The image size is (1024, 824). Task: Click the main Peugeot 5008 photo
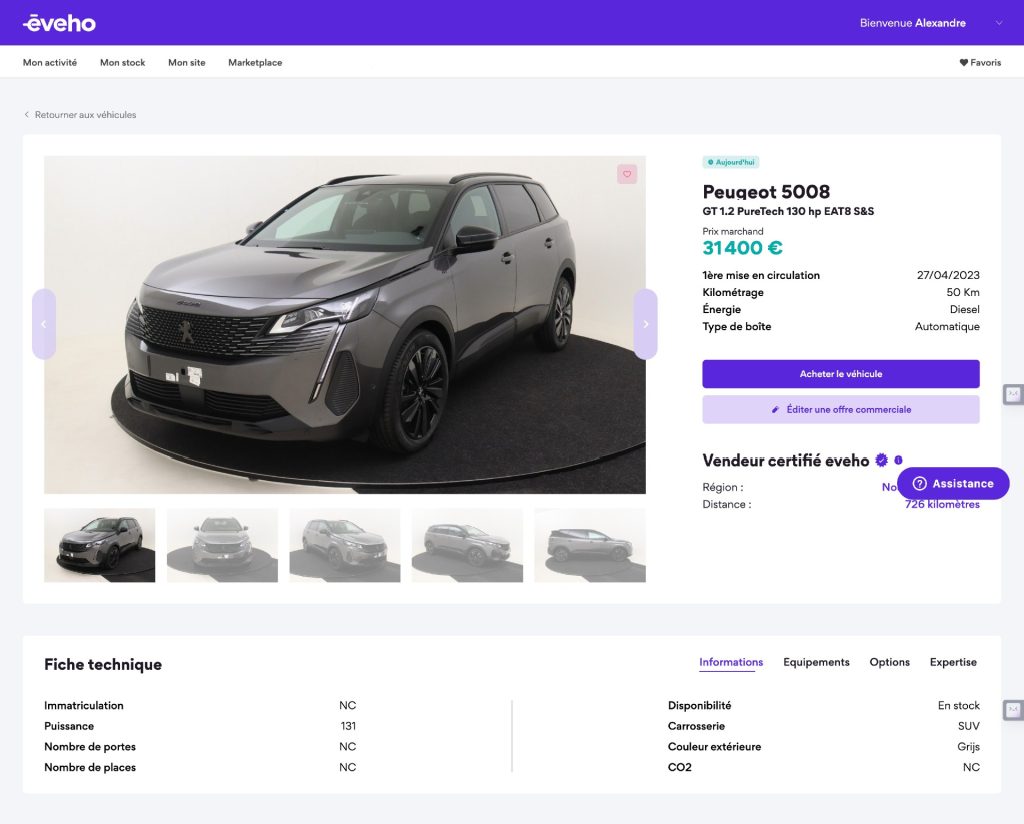click(345, 325)
